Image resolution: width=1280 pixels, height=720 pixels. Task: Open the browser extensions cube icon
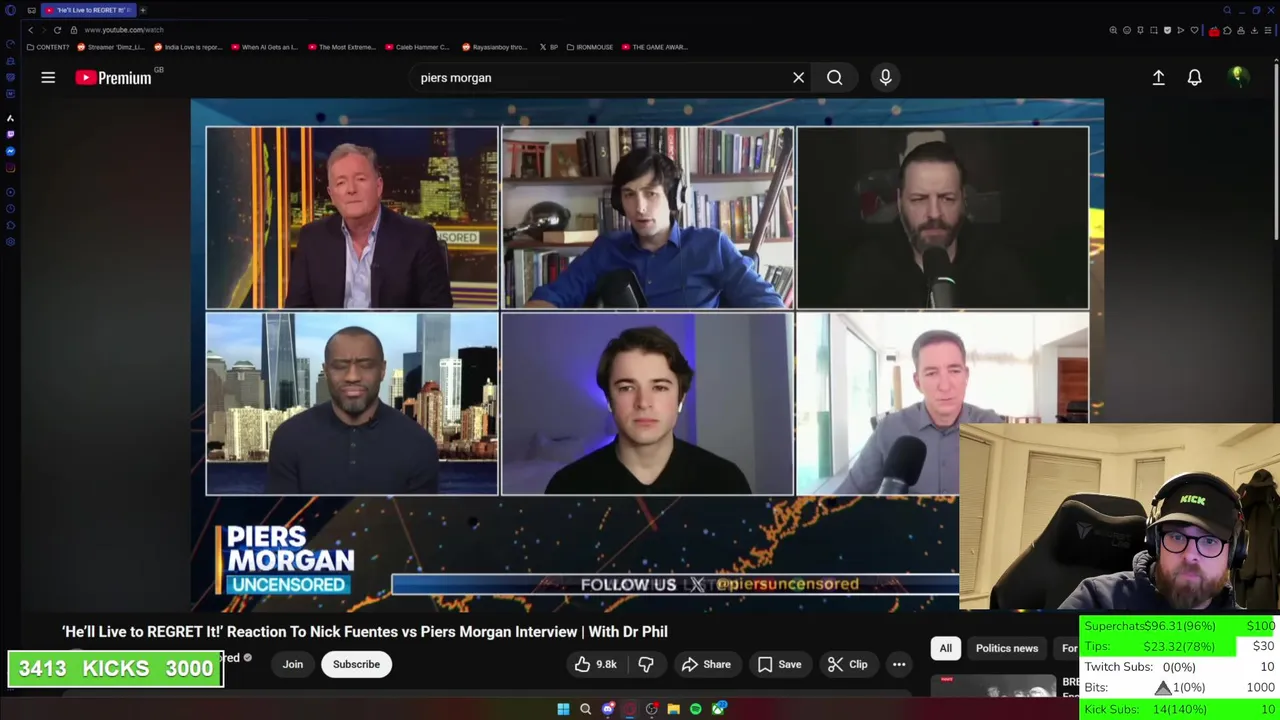(x=1227, y=30)
